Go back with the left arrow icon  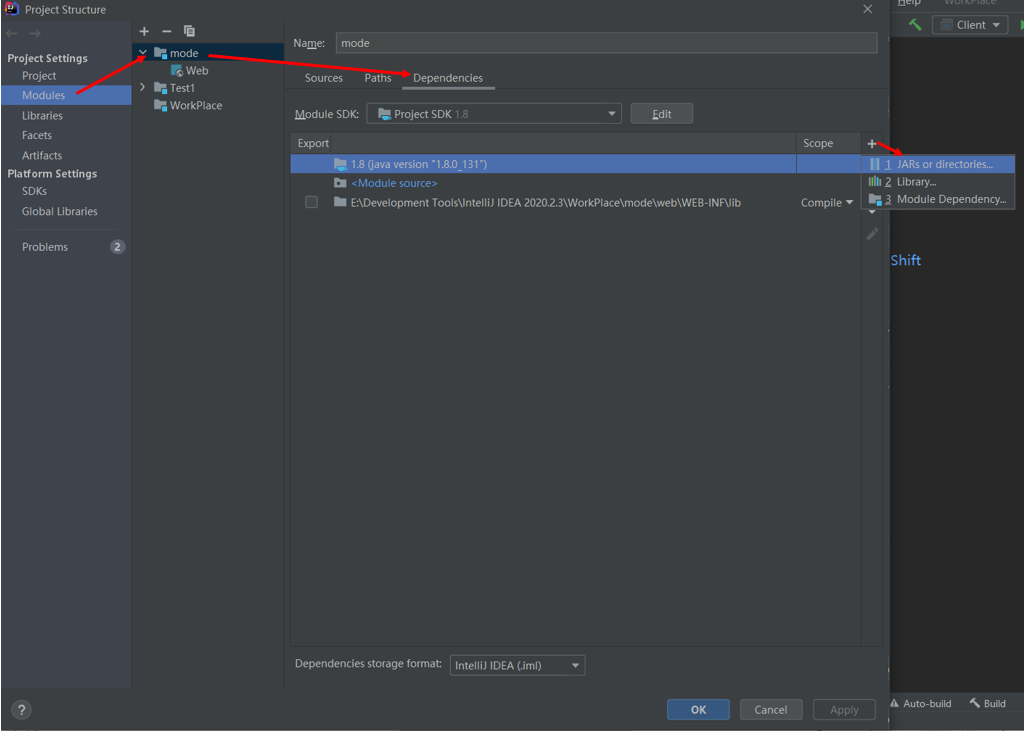coord(12,33)
